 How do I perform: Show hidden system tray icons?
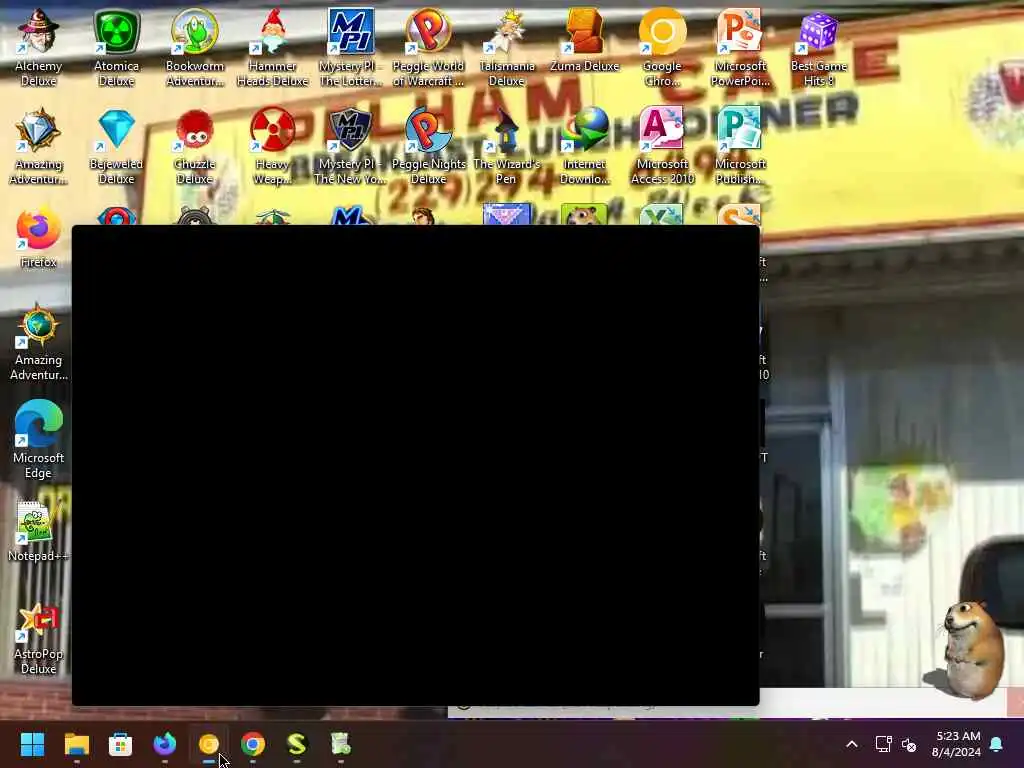(852, 744)
